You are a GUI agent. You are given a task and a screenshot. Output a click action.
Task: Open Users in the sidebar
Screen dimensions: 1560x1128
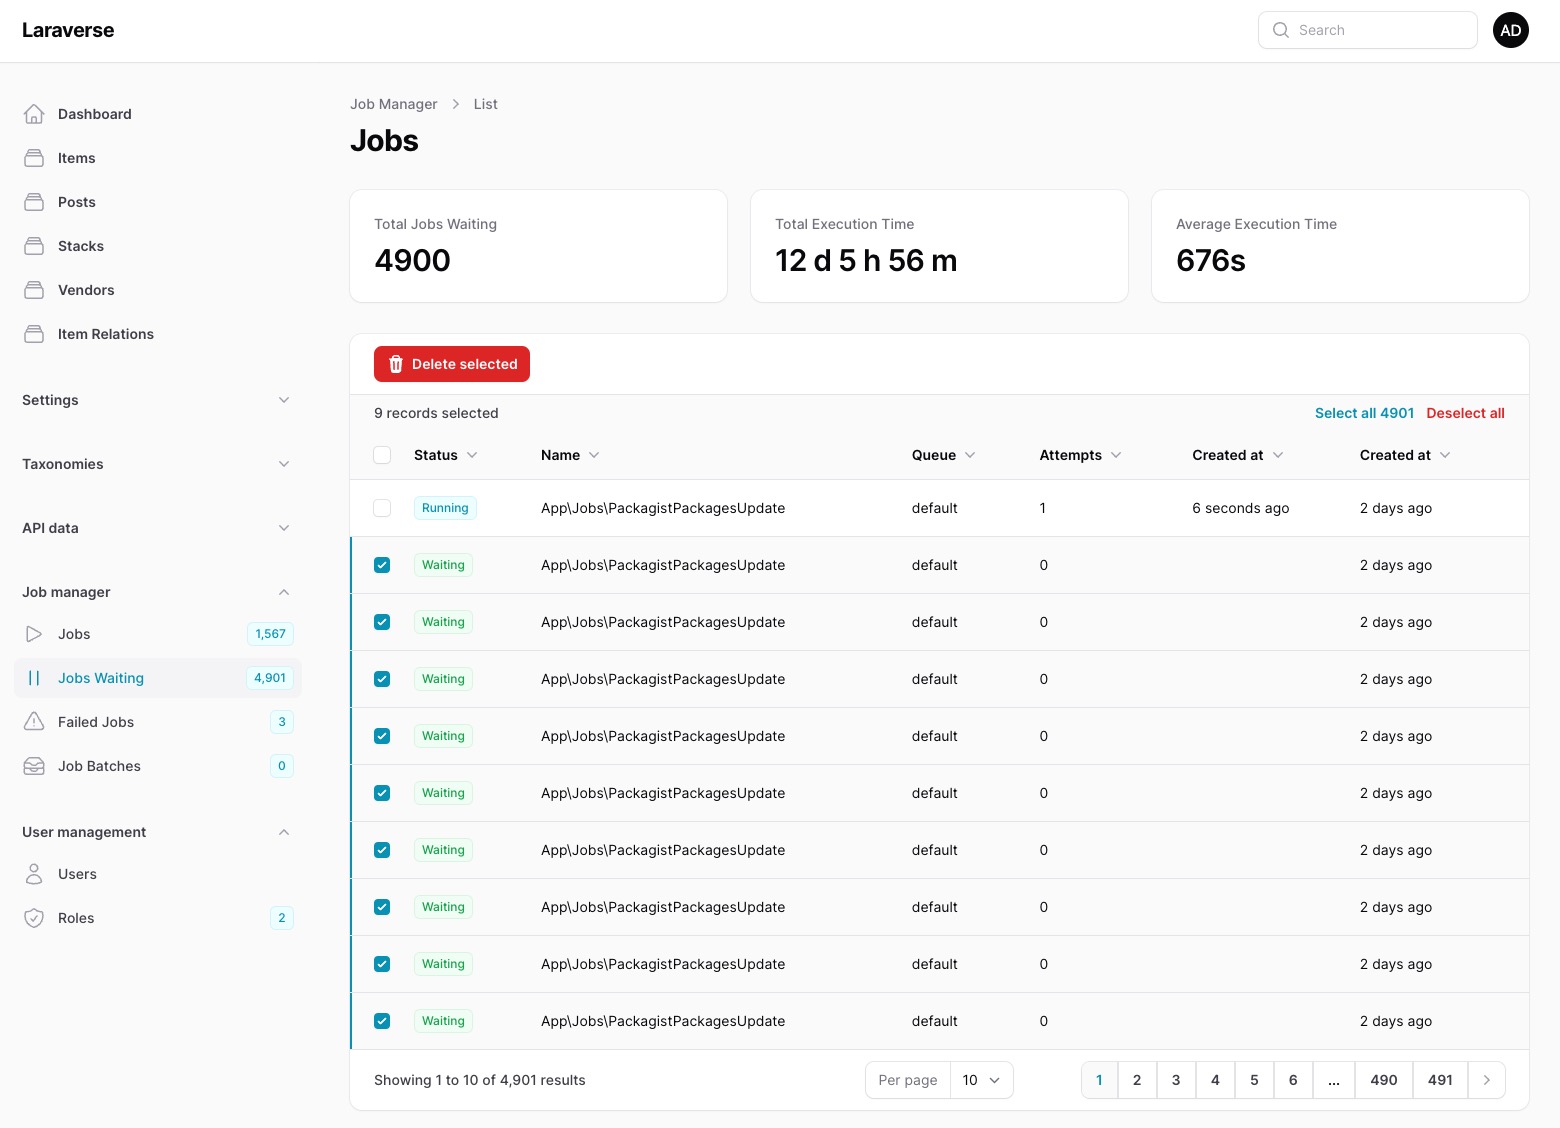[x=157, y=874]
